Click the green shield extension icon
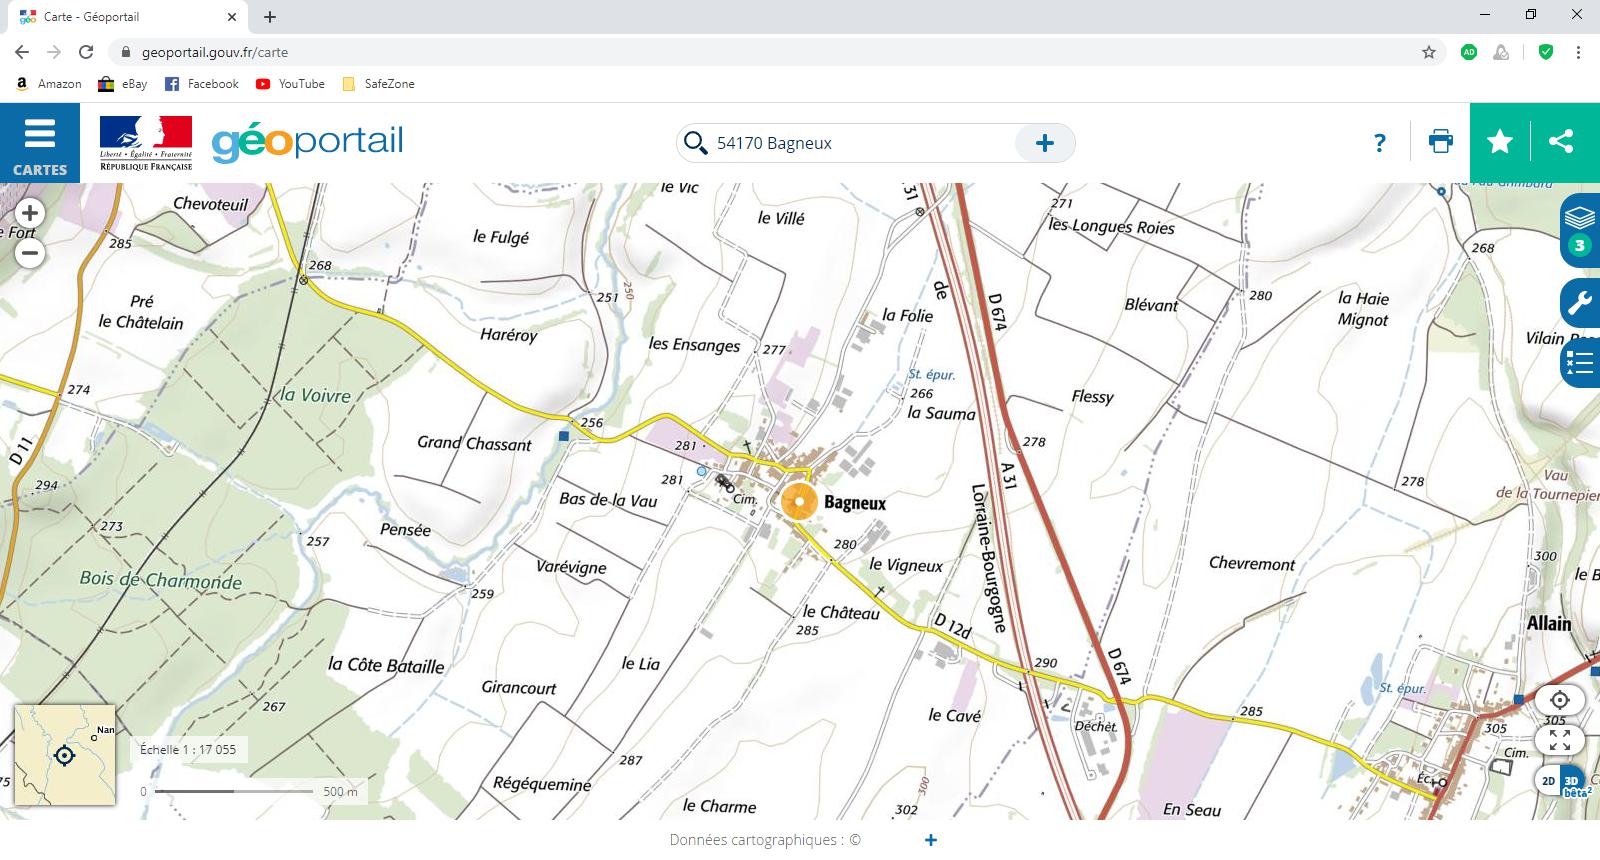 1546,52
